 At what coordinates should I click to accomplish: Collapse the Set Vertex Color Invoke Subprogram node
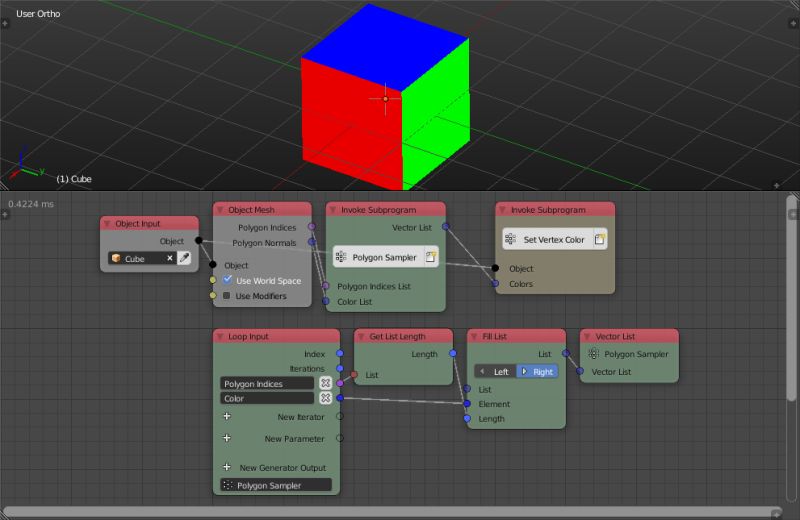(503, 210)
